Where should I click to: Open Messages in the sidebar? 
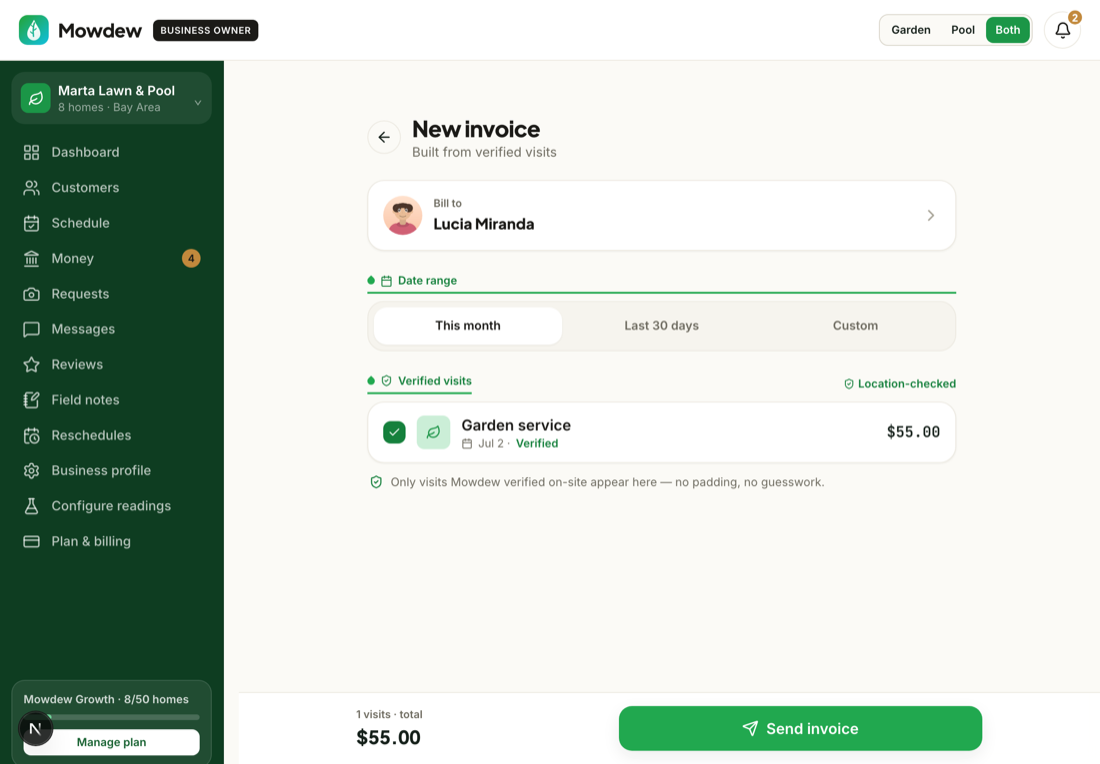(112, 329)
